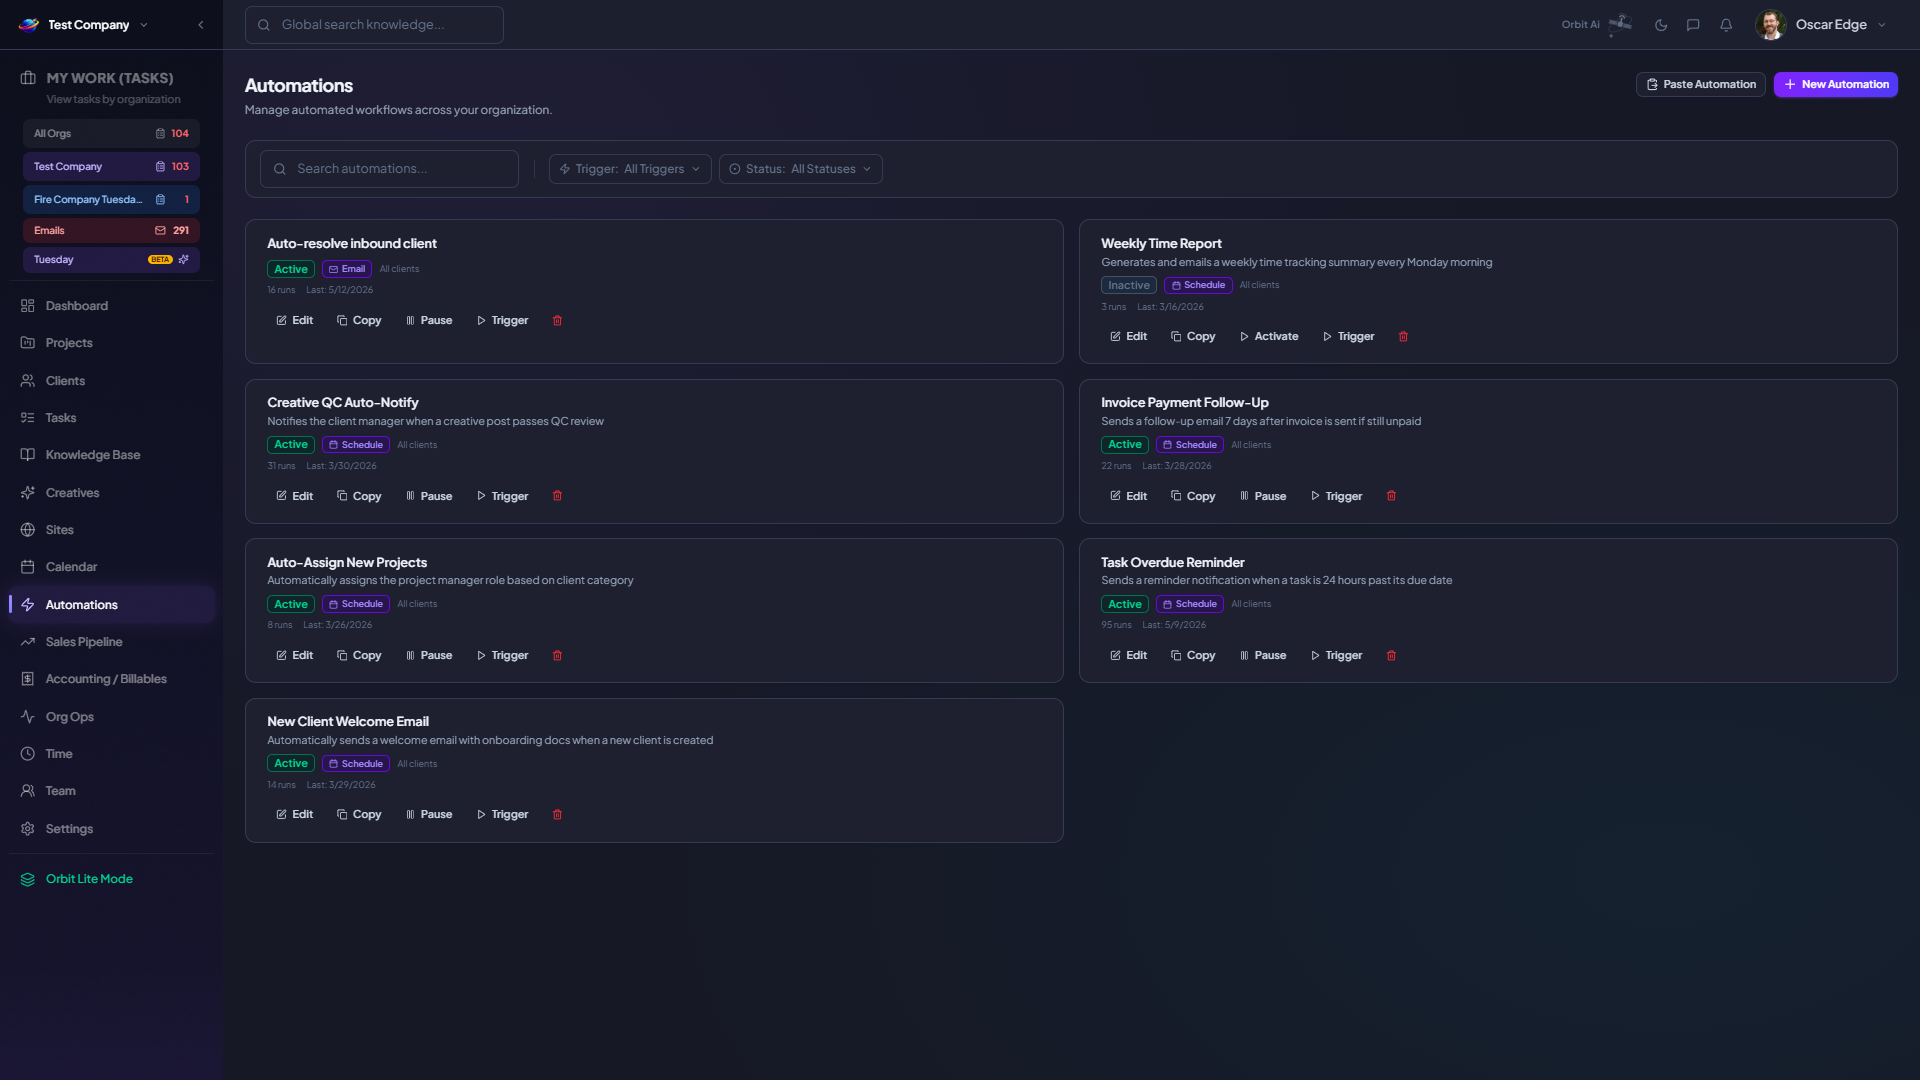Select All Orgs task filter

pyautogui.click(x=111, y=134)
